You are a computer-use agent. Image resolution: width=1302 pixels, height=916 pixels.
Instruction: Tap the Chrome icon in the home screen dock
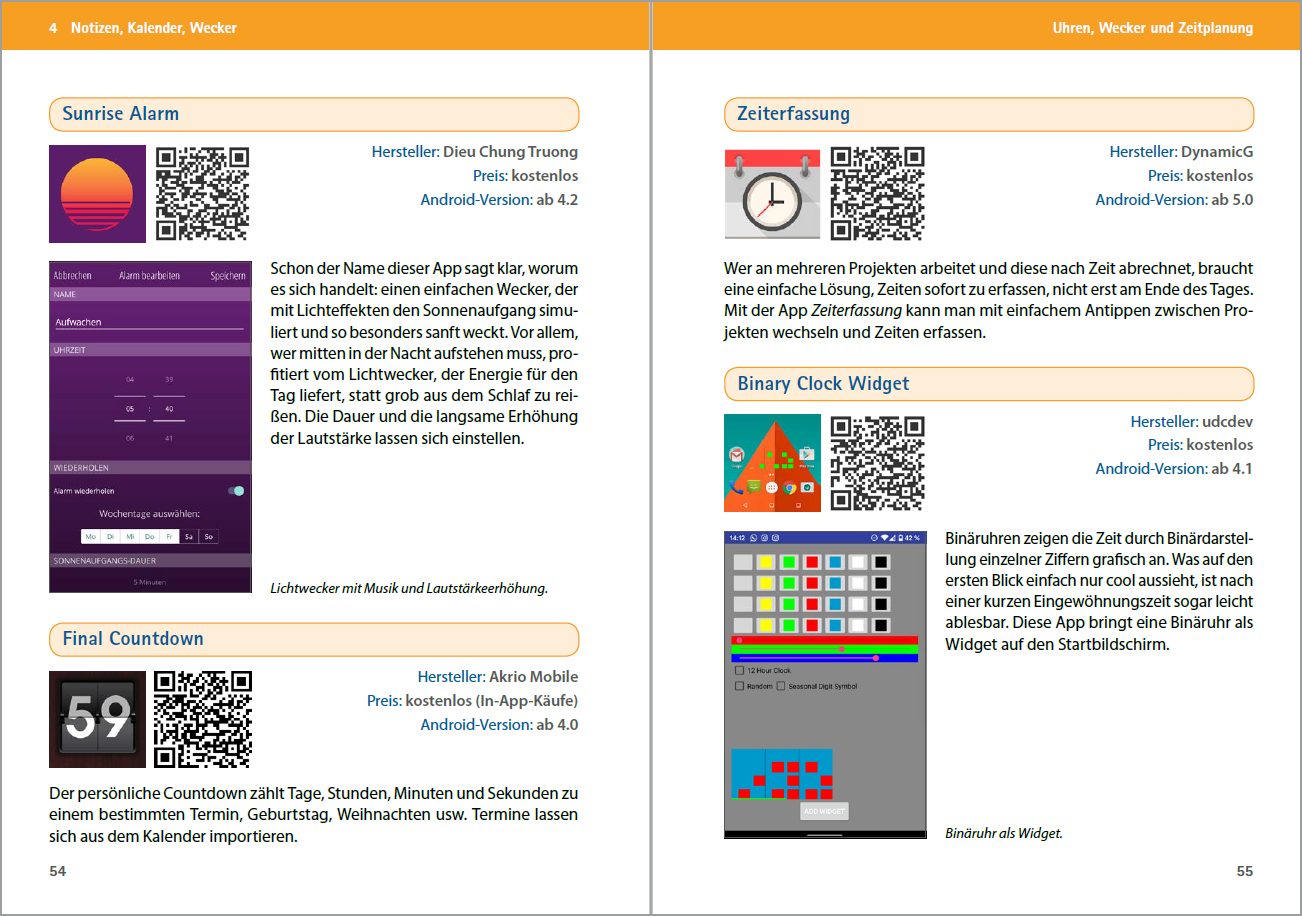pos(790,487)
